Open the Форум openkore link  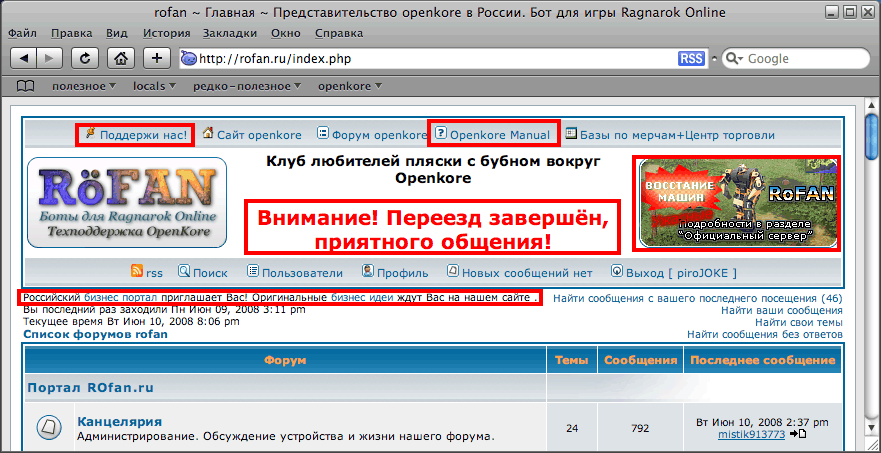point(379,135)
